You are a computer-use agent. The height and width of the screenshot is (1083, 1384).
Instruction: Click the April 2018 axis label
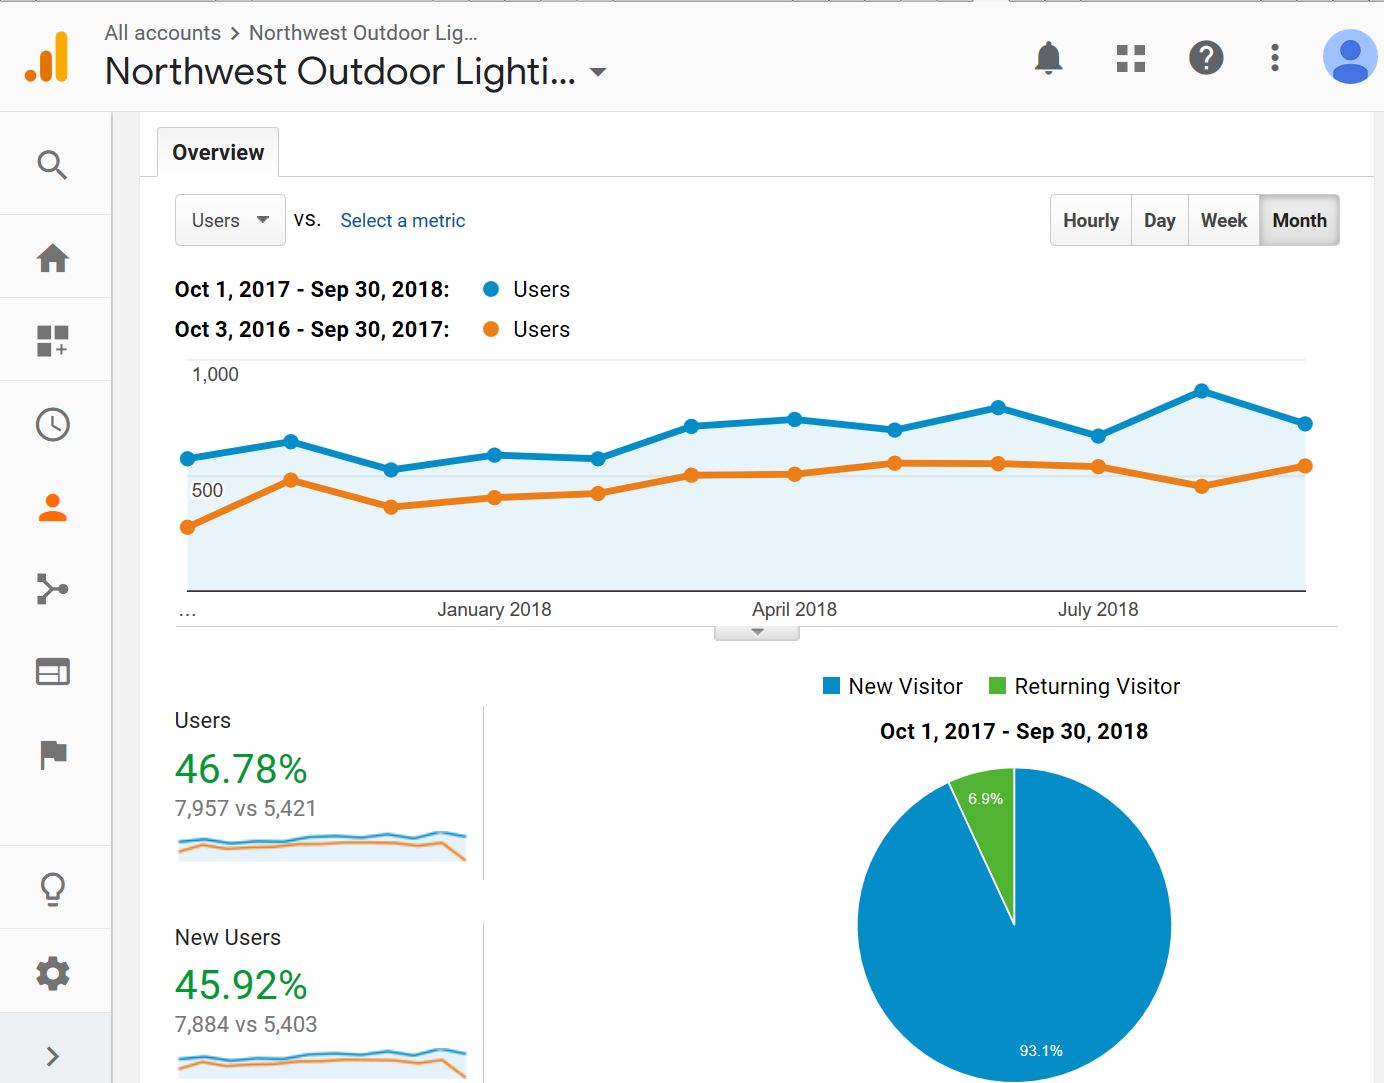795,609
